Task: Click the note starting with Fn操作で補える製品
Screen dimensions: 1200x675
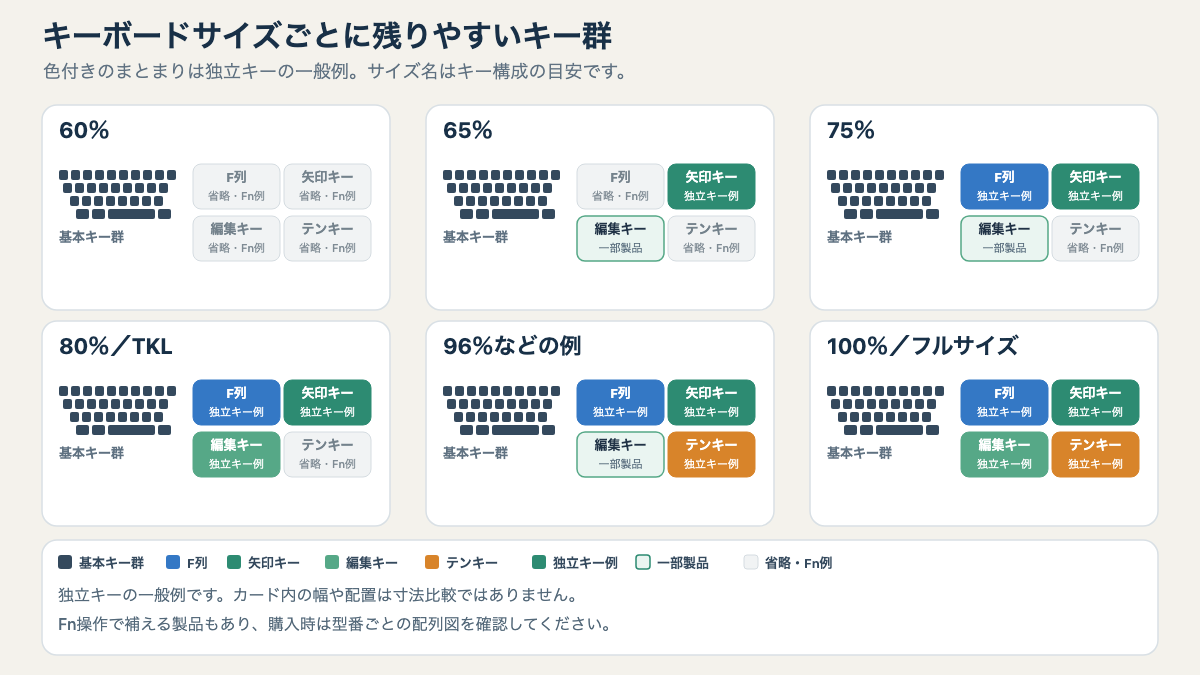Action: [335, 624]
